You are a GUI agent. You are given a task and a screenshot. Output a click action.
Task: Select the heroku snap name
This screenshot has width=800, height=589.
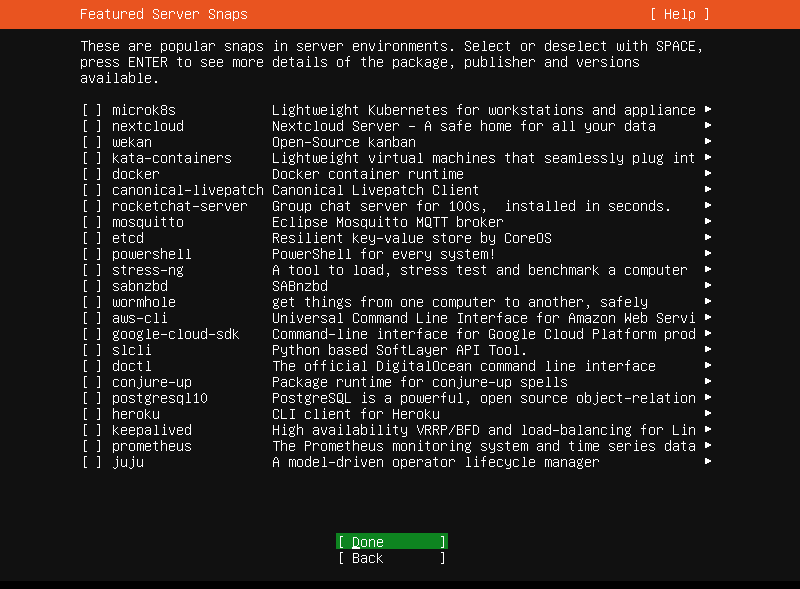click(136, 414)
